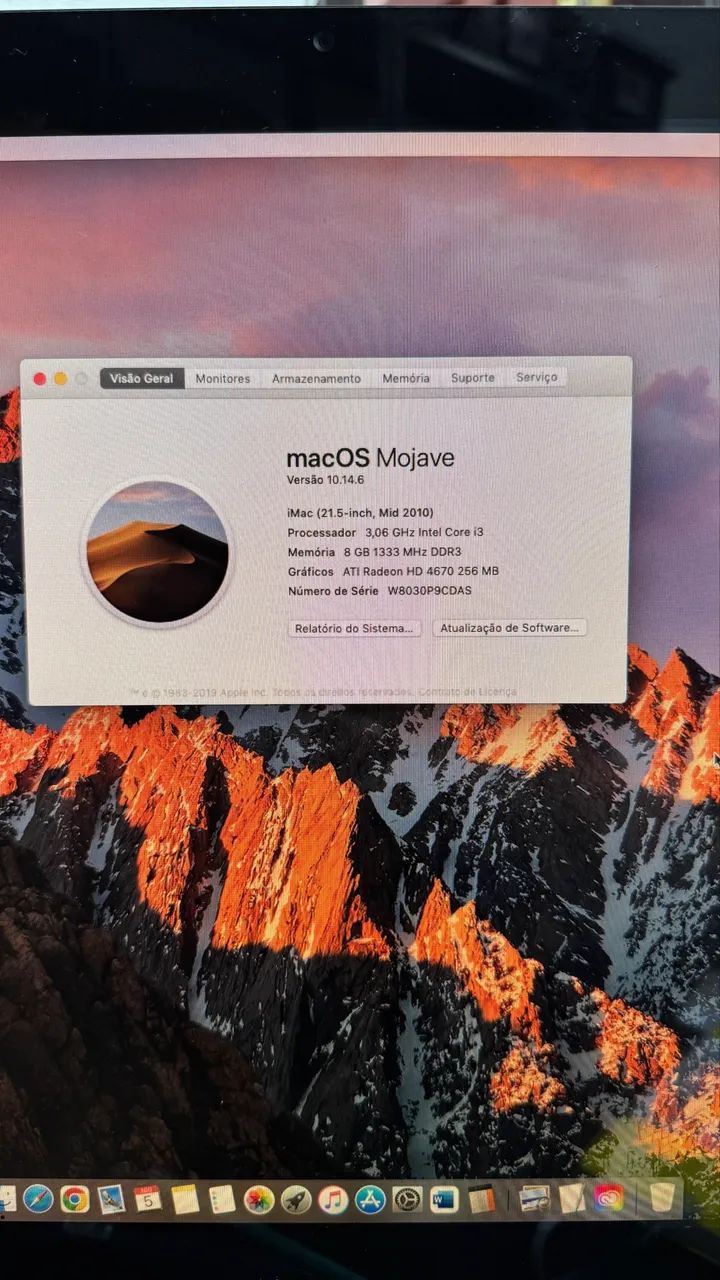Image resolution: width=720 pixels, height=1280 pixels.
Task: Close the About This Mac window
Action: click(40, 379)
